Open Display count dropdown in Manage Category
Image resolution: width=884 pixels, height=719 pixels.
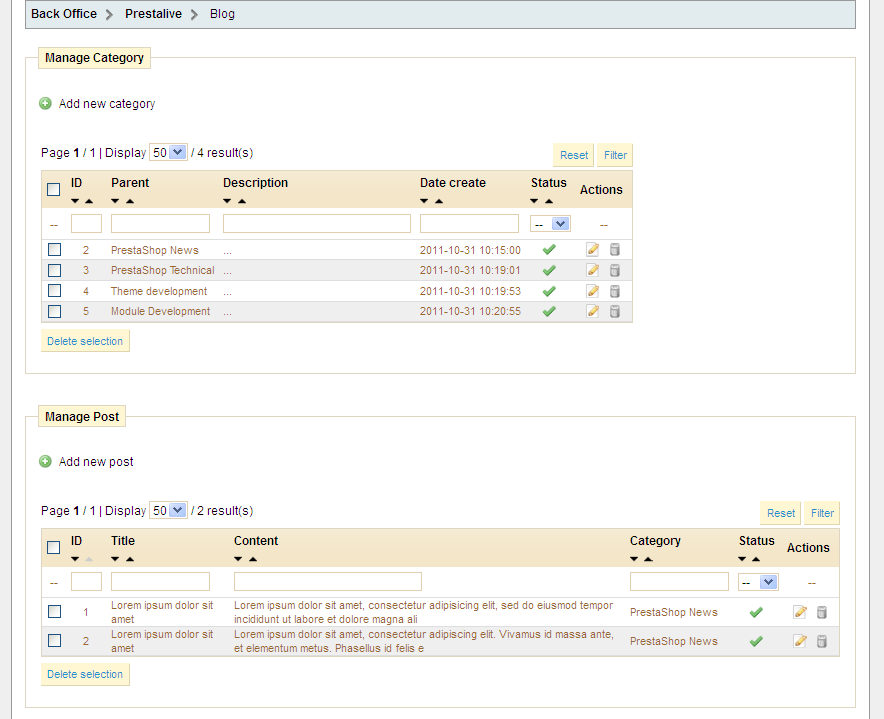point(168,153)
